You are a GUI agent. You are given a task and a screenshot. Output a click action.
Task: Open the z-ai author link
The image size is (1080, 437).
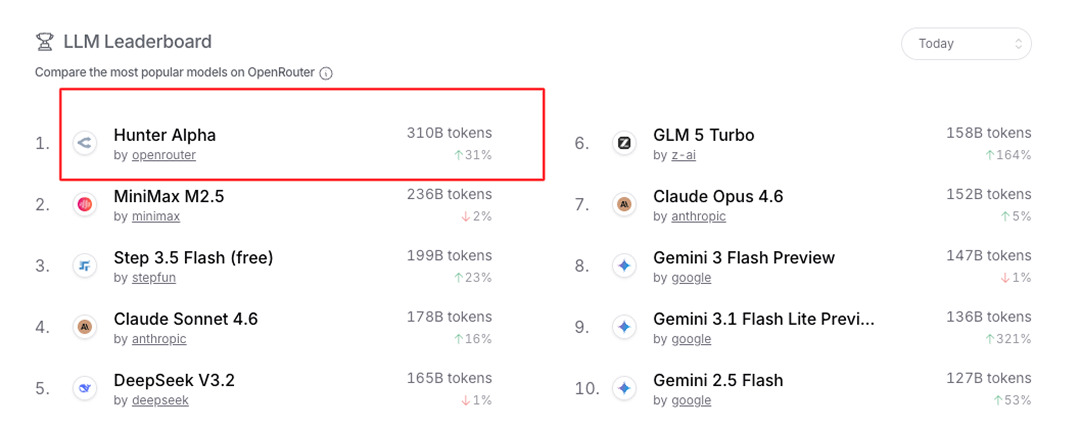[683, 156]
